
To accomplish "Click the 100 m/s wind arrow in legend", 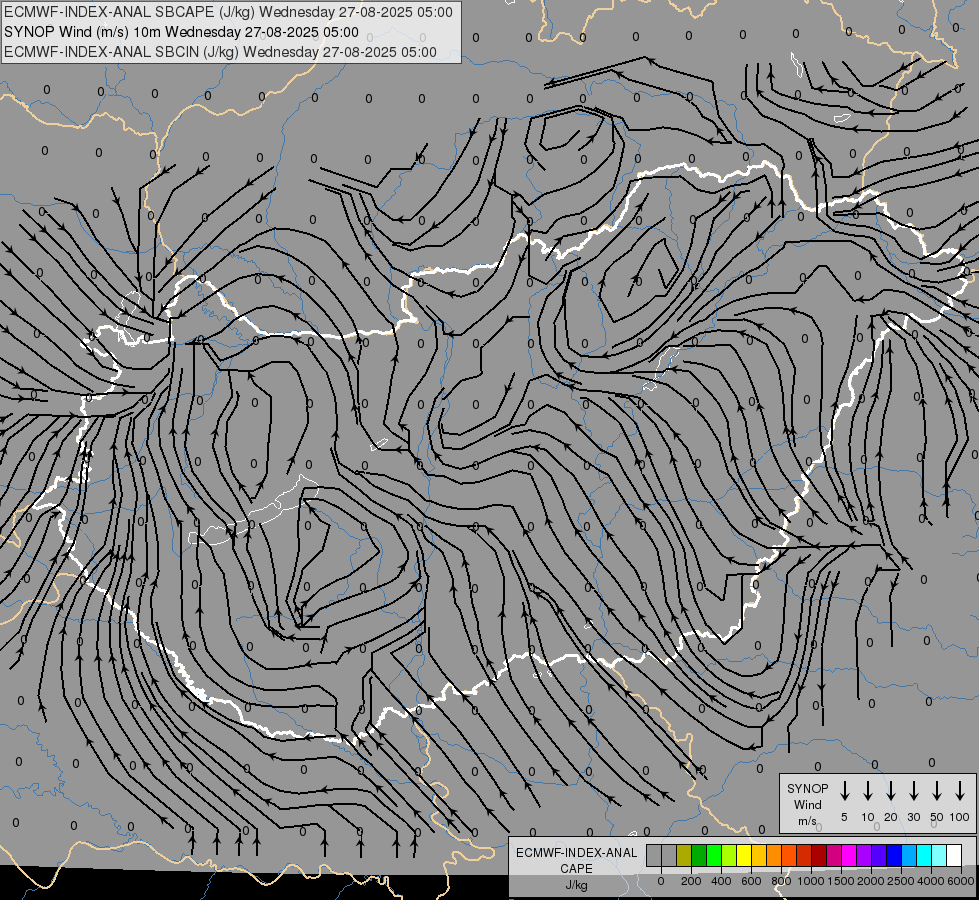I will [960, 791].
